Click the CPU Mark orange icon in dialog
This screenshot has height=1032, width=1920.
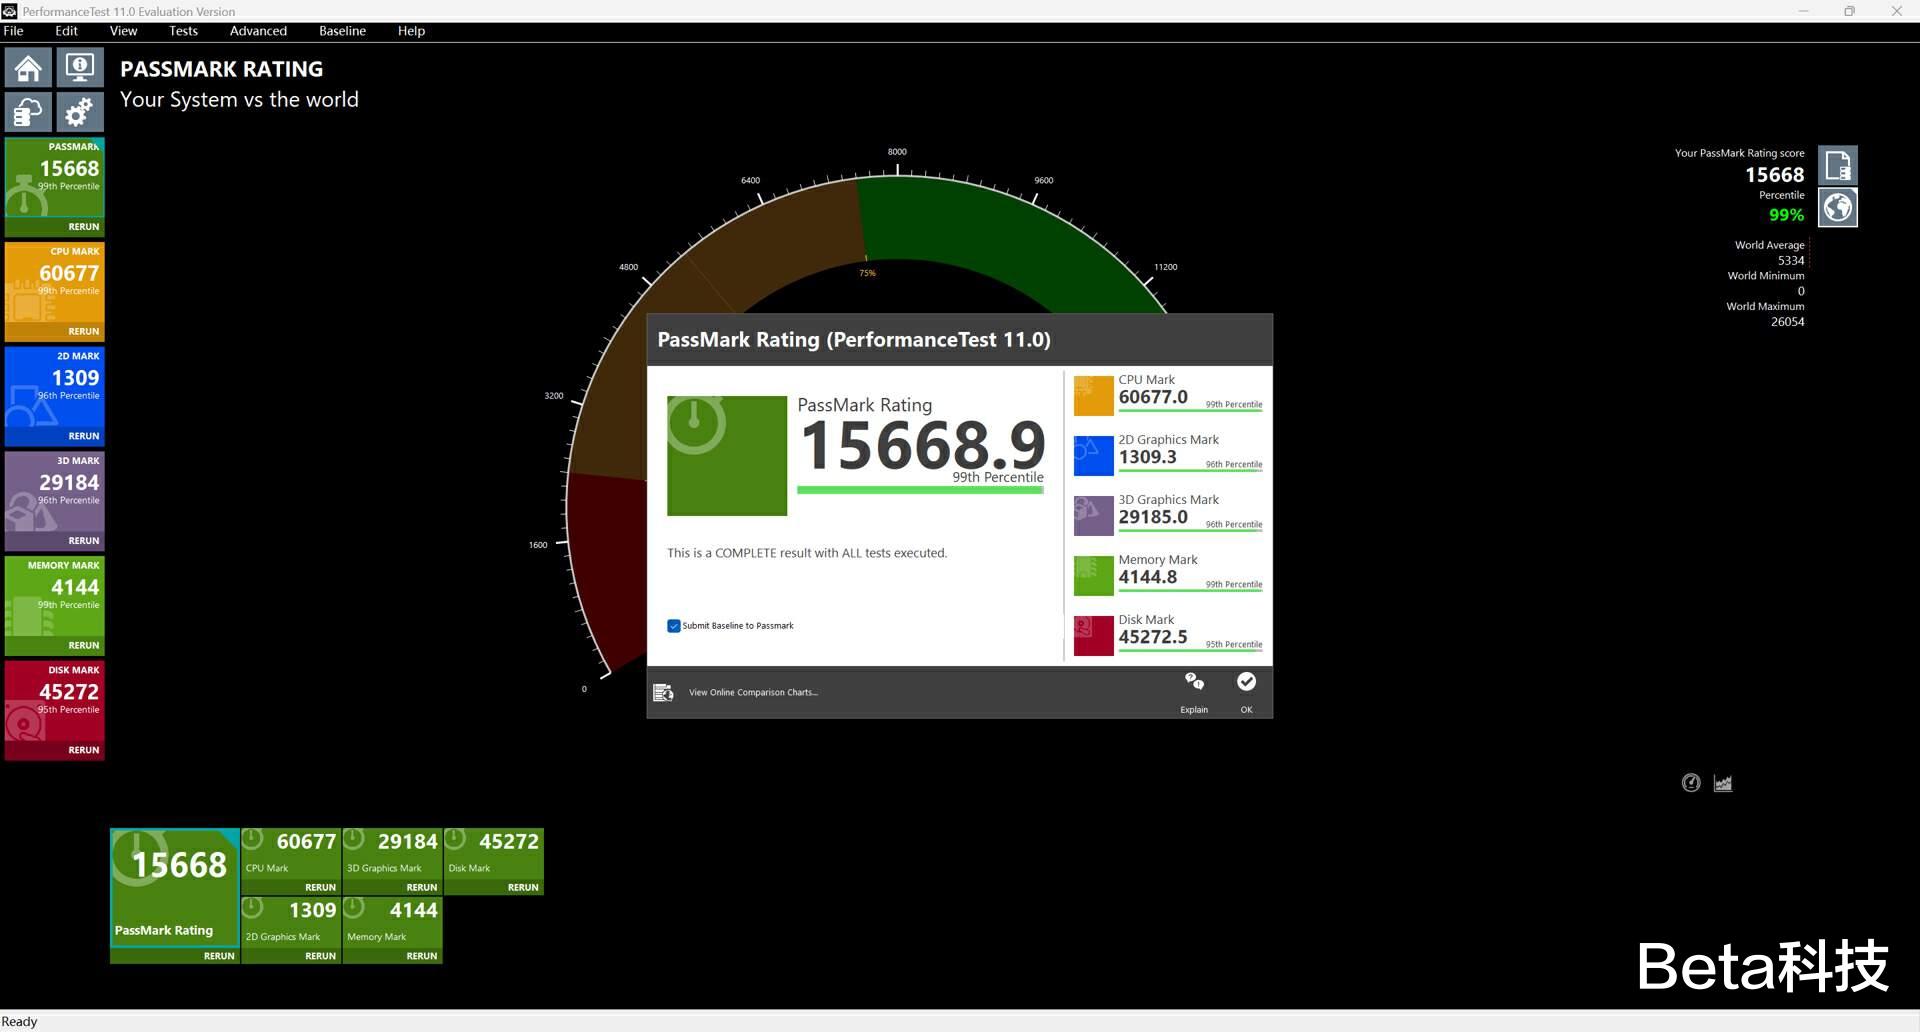coord(1094,395)
